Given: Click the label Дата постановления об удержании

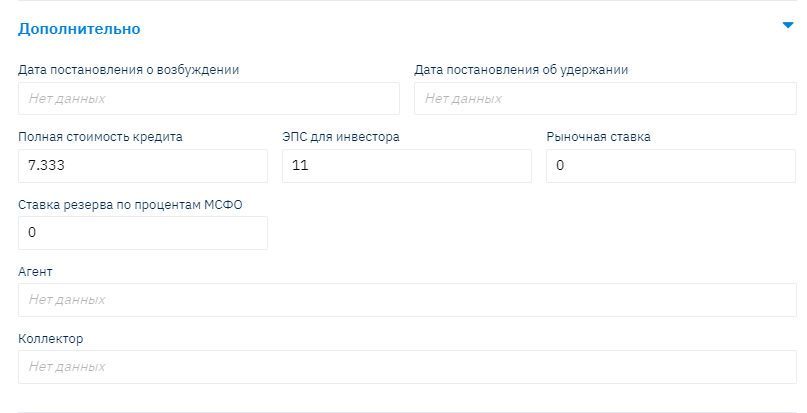Looking at the screenshot, I should [520, 69].
